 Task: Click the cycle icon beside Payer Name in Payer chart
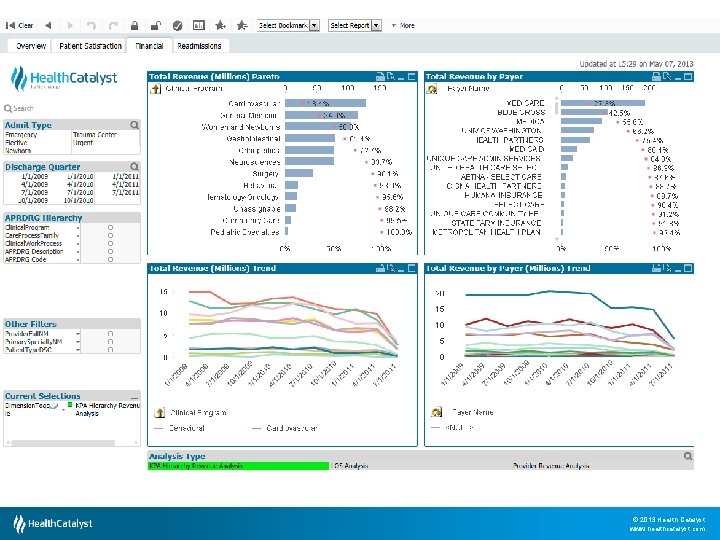[x=432, y=89]
